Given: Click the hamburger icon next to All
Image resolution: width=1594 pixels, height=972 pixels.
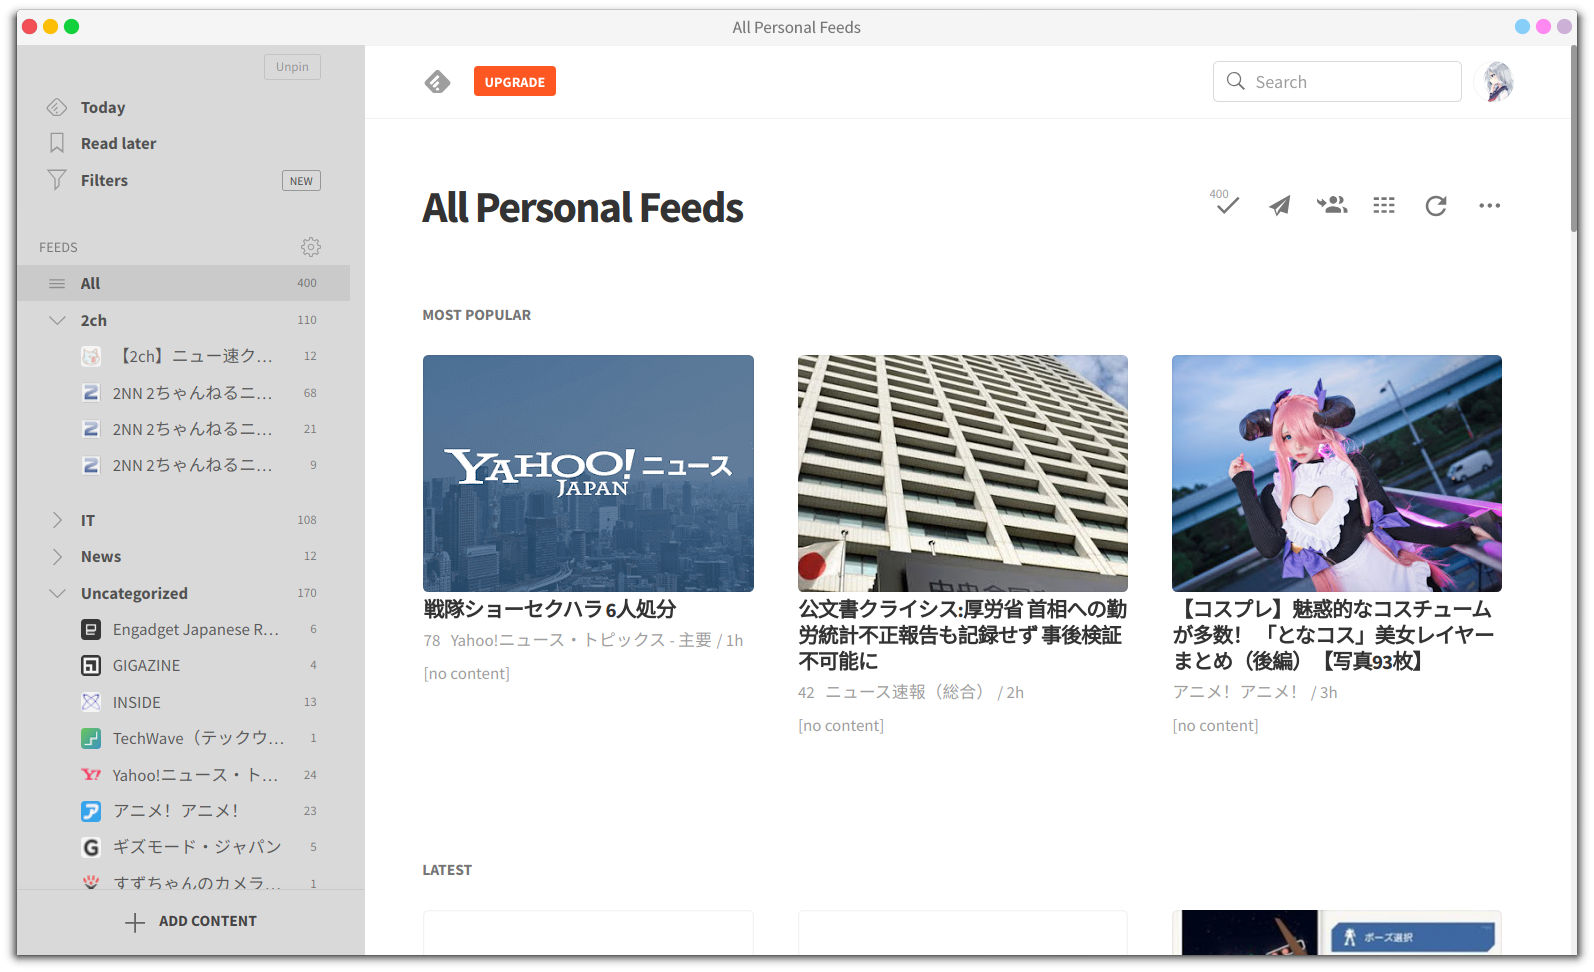Looking at the screenshot, I should click(x=57, y=284).
